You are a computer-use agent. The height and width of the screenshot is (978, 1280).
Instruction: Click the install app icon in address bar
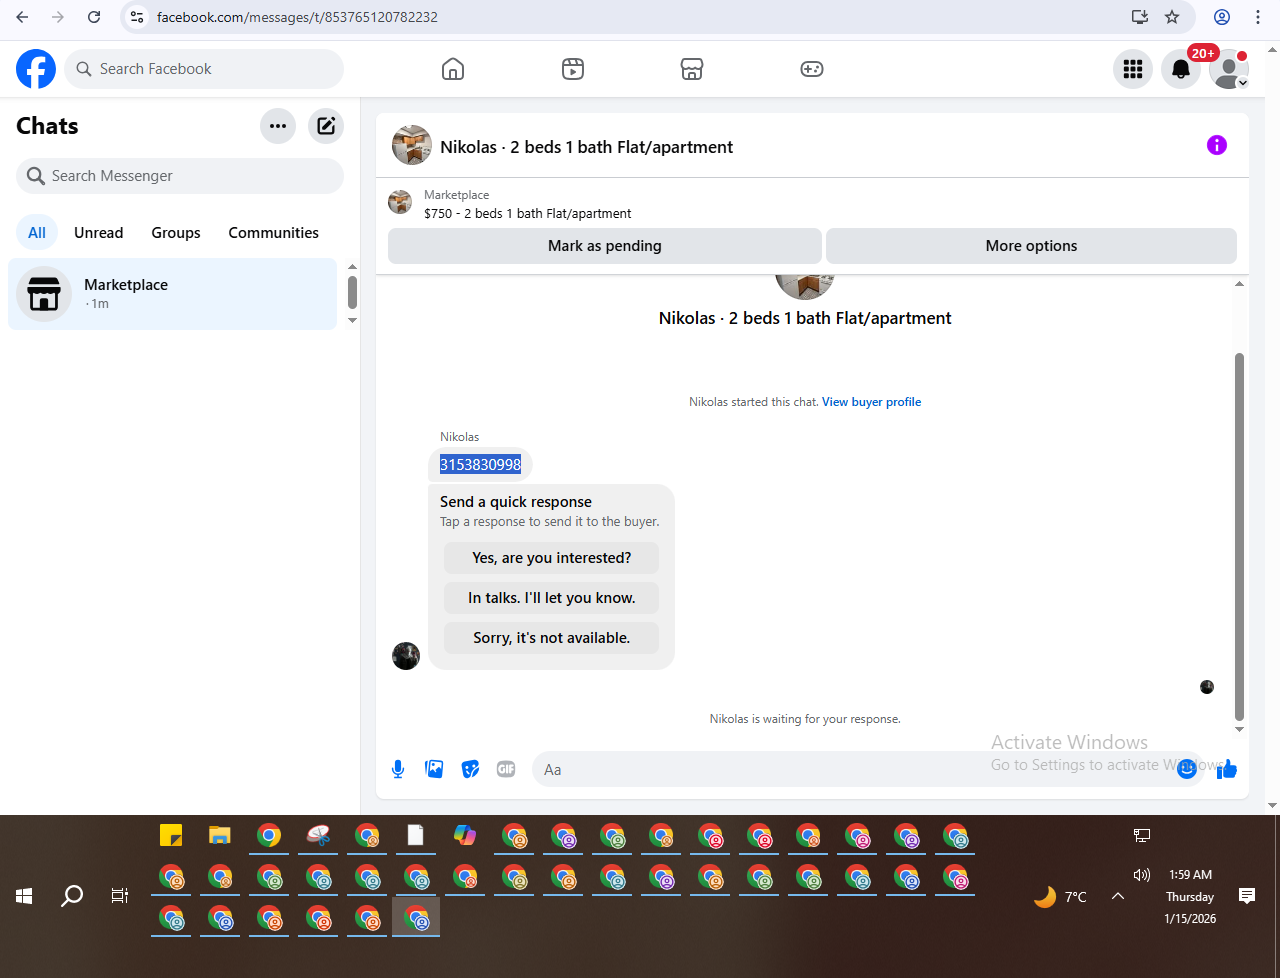pyautogui.click(x=1139, y=17)
